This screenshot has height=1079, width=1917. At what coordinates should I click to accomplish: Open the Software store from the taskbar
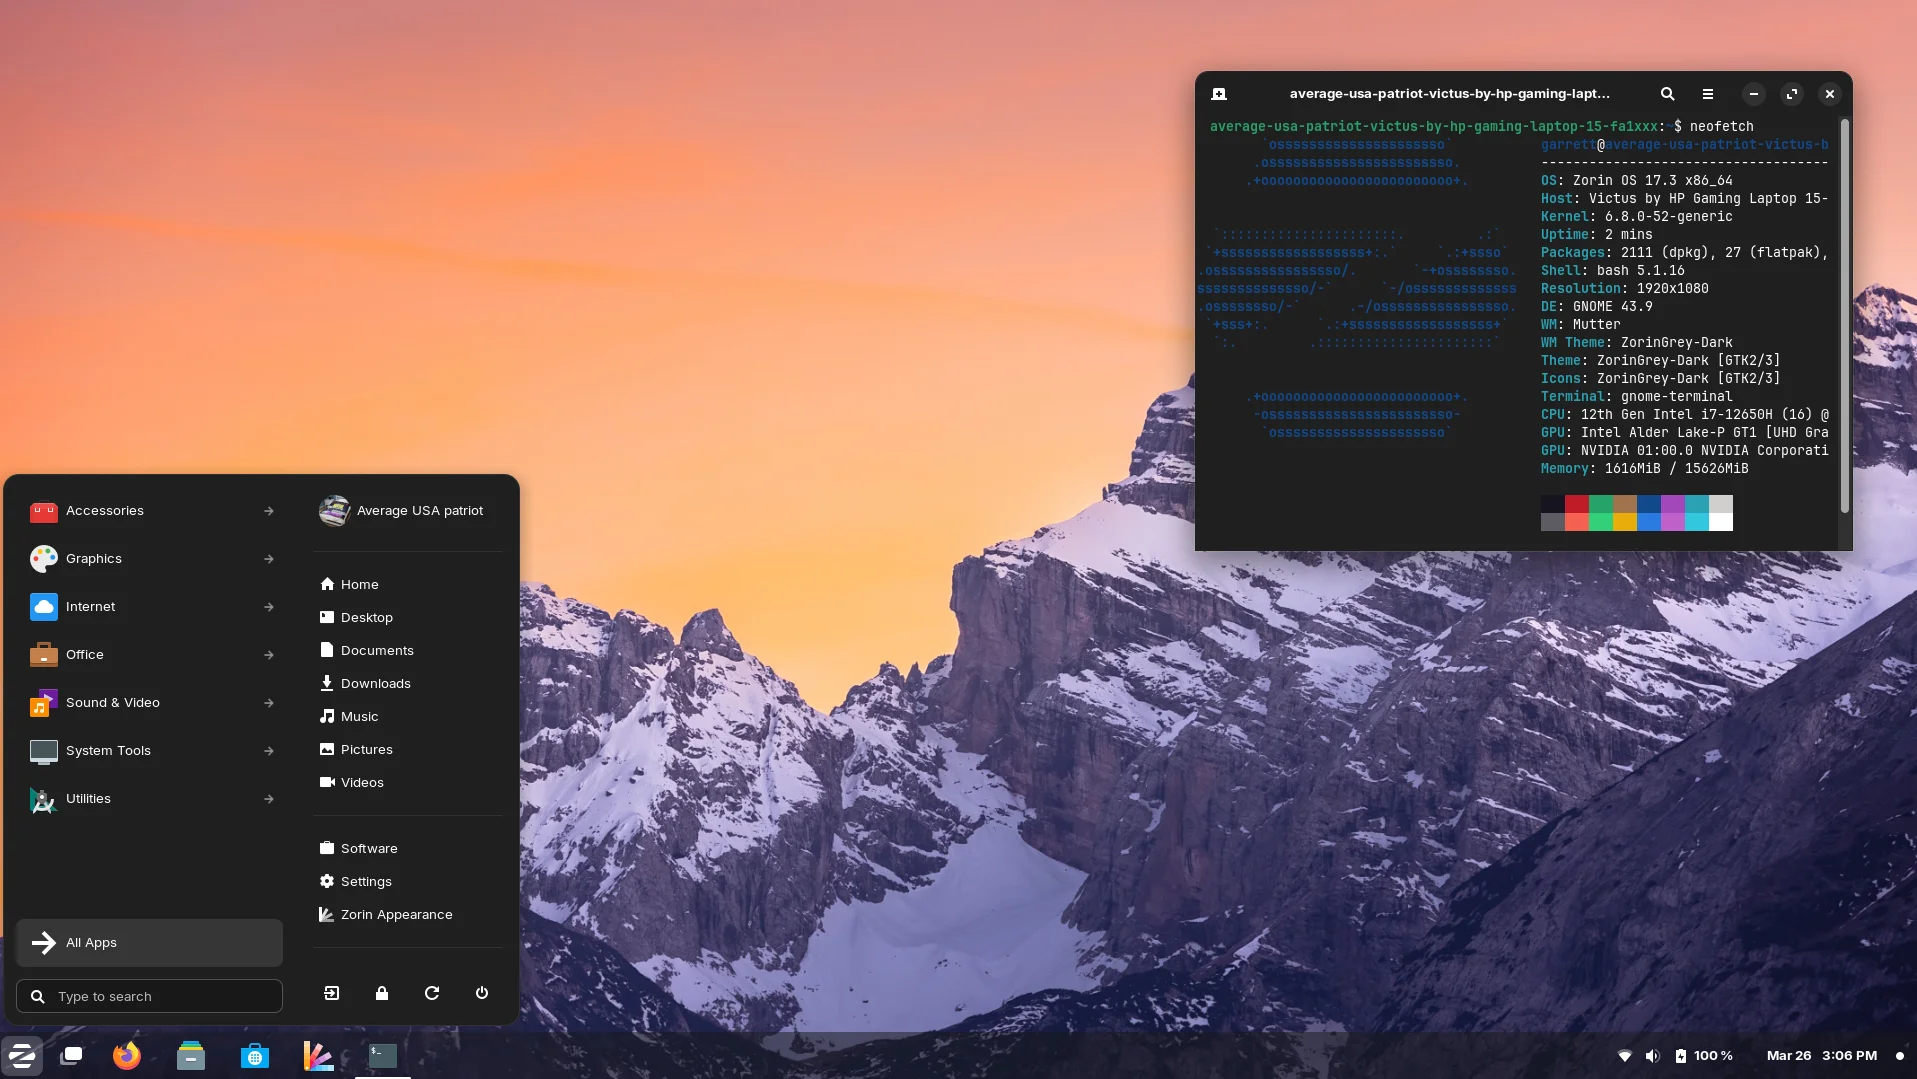point(254,1055)
